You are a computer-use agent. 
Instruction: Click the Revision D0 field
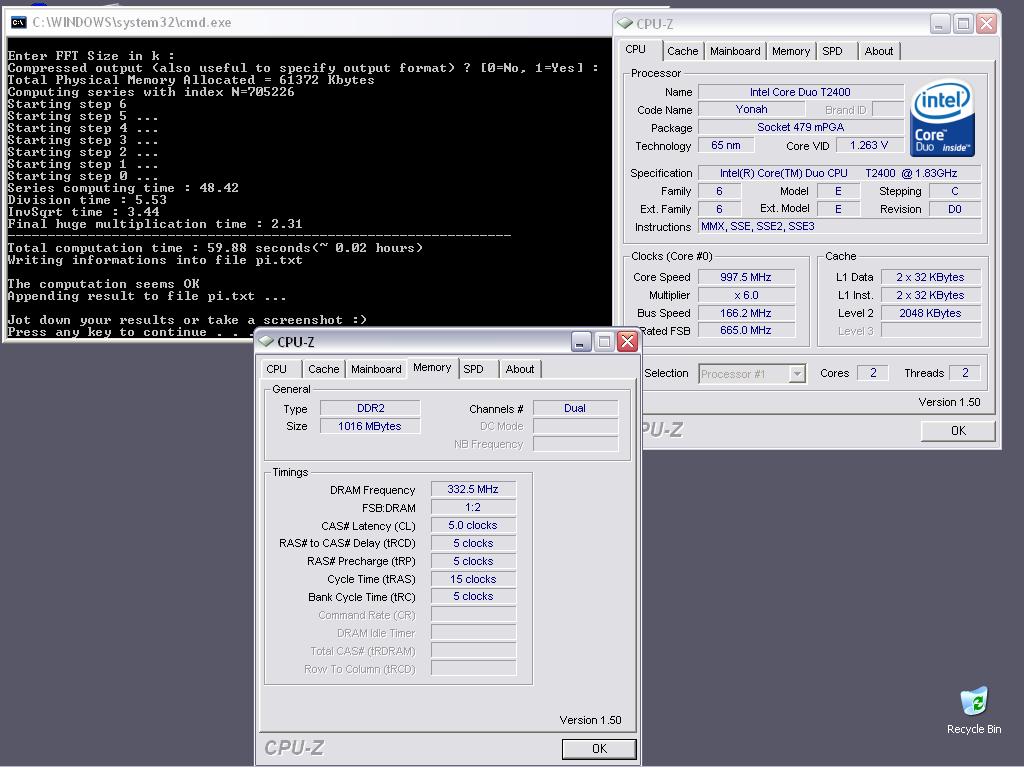point(955,209)
